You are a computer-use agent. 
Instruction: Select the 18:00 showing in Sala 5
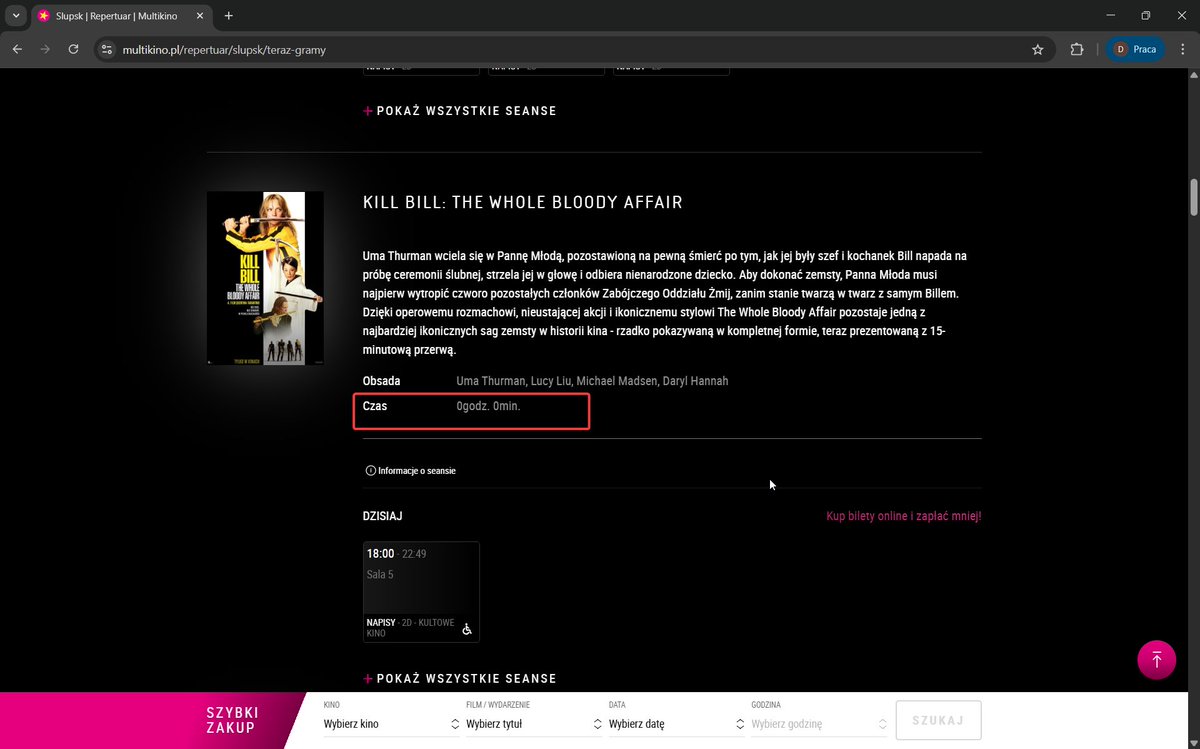coord(421,592)
